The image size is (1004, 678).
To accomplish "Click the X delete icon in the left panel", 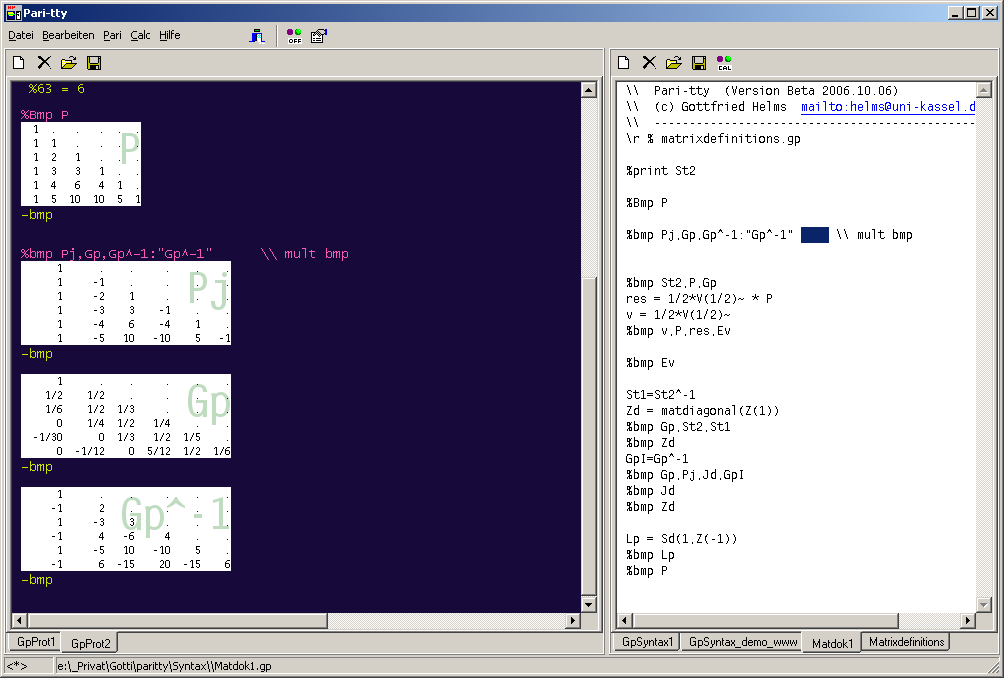I will [43, 63].
